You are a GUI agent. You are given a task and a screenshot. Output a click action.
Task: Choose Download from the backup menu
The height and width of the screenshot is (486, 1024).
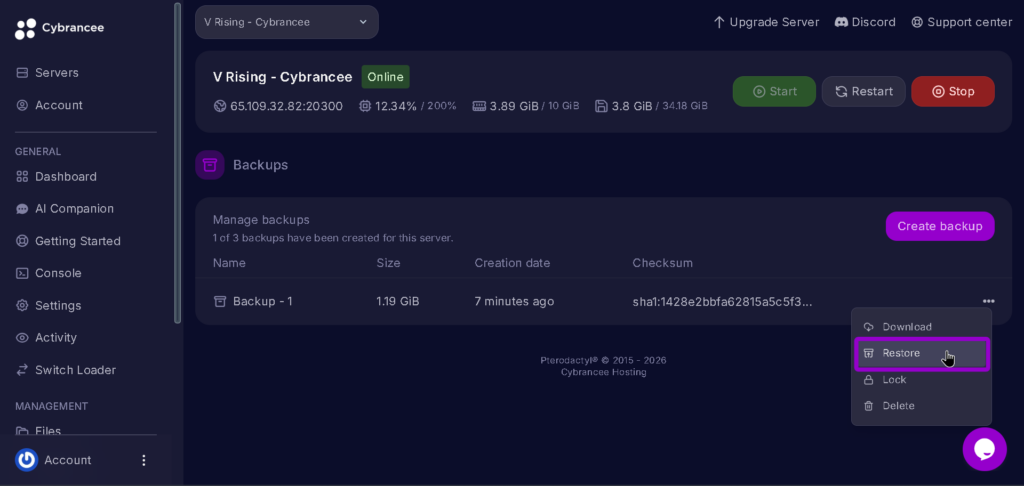pyautogui.click(x=921, y=327)
